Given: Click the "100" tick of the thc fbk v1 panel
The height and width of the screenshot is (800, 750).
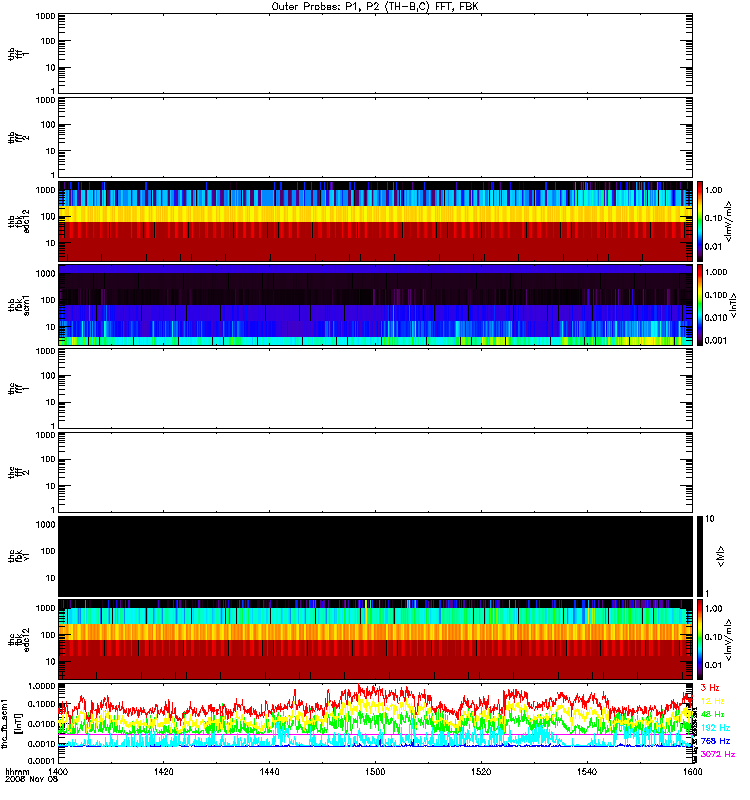Looking at the screenshot, I should coord(48,551).
